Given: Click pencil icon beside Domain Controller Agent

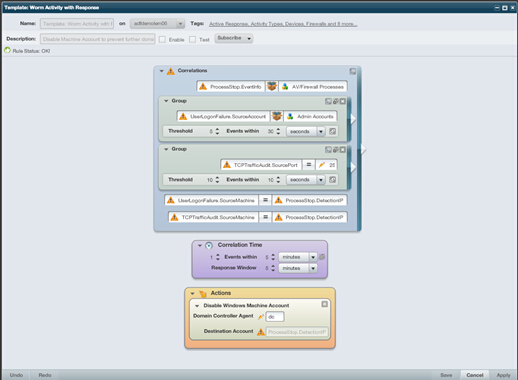Looking at the screenshot, I should point(261,316).
